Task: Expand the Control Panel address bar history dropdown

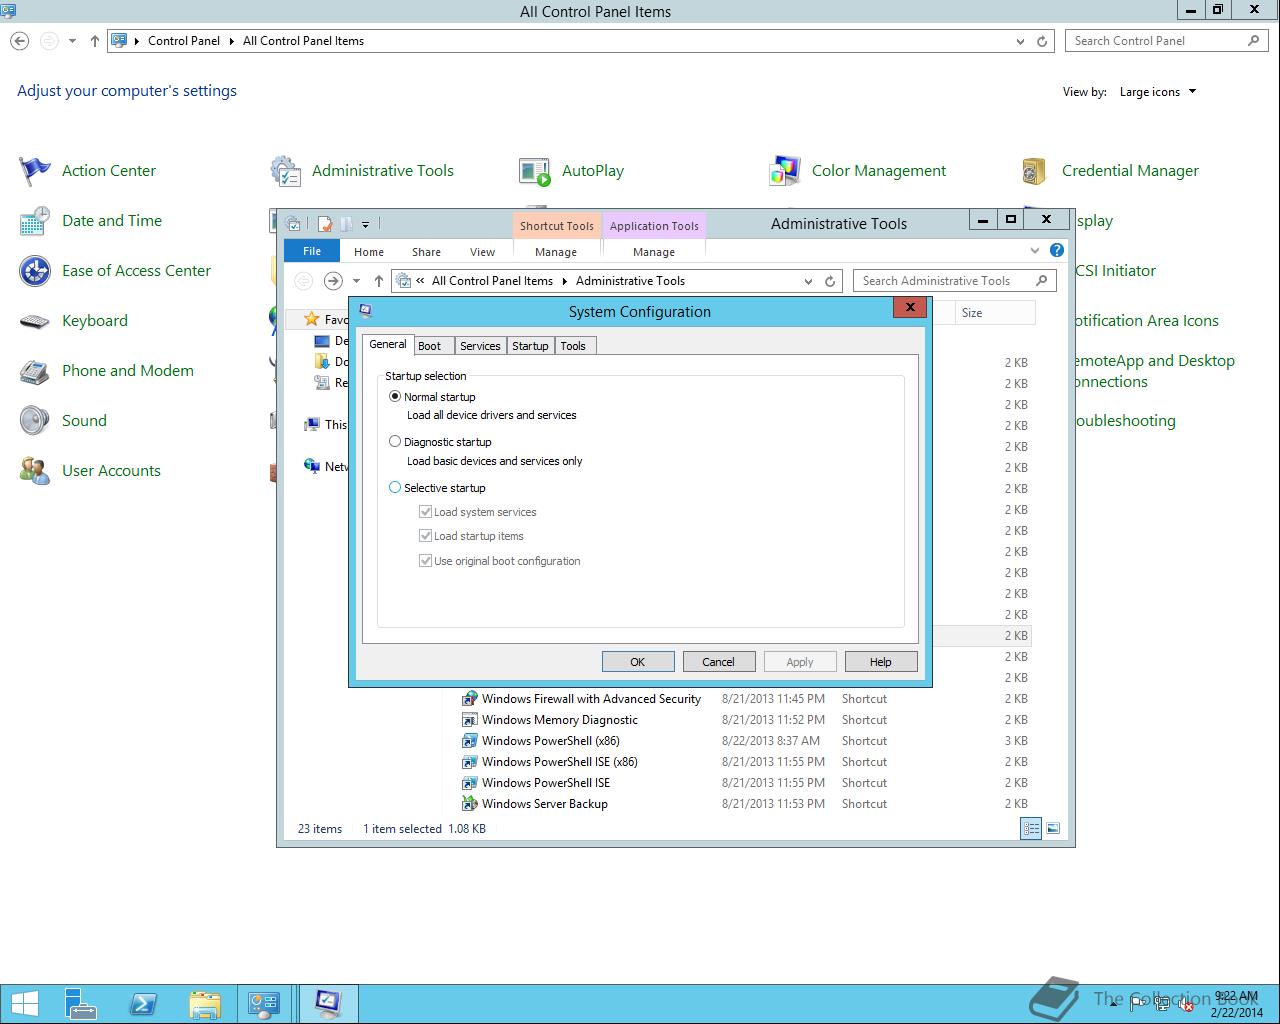Action: coord(1020,41)
